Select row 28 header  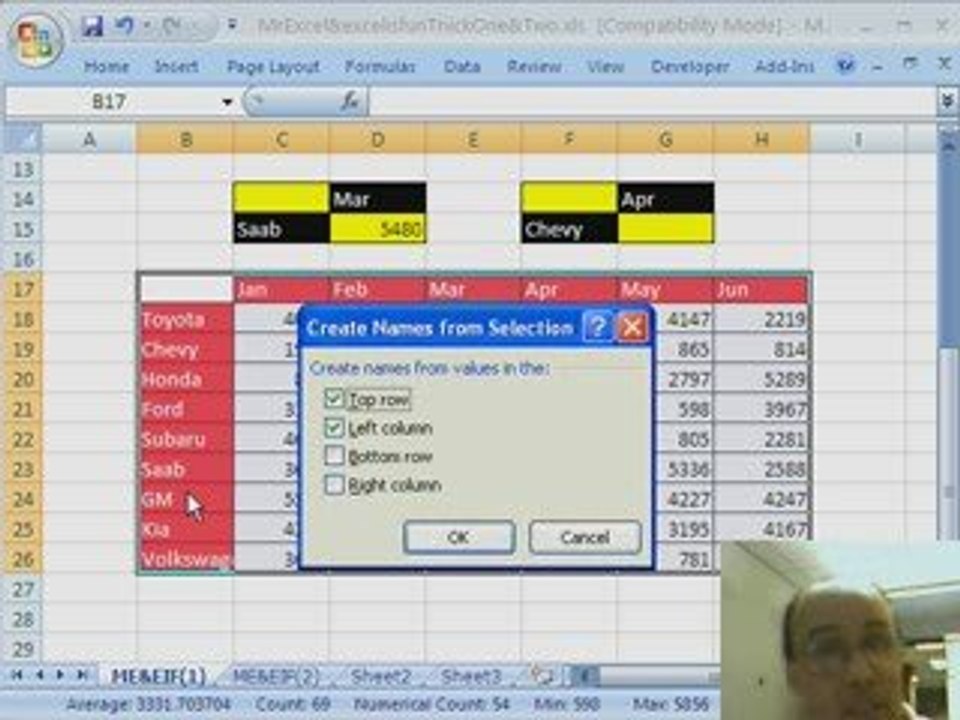click(23, 620)
